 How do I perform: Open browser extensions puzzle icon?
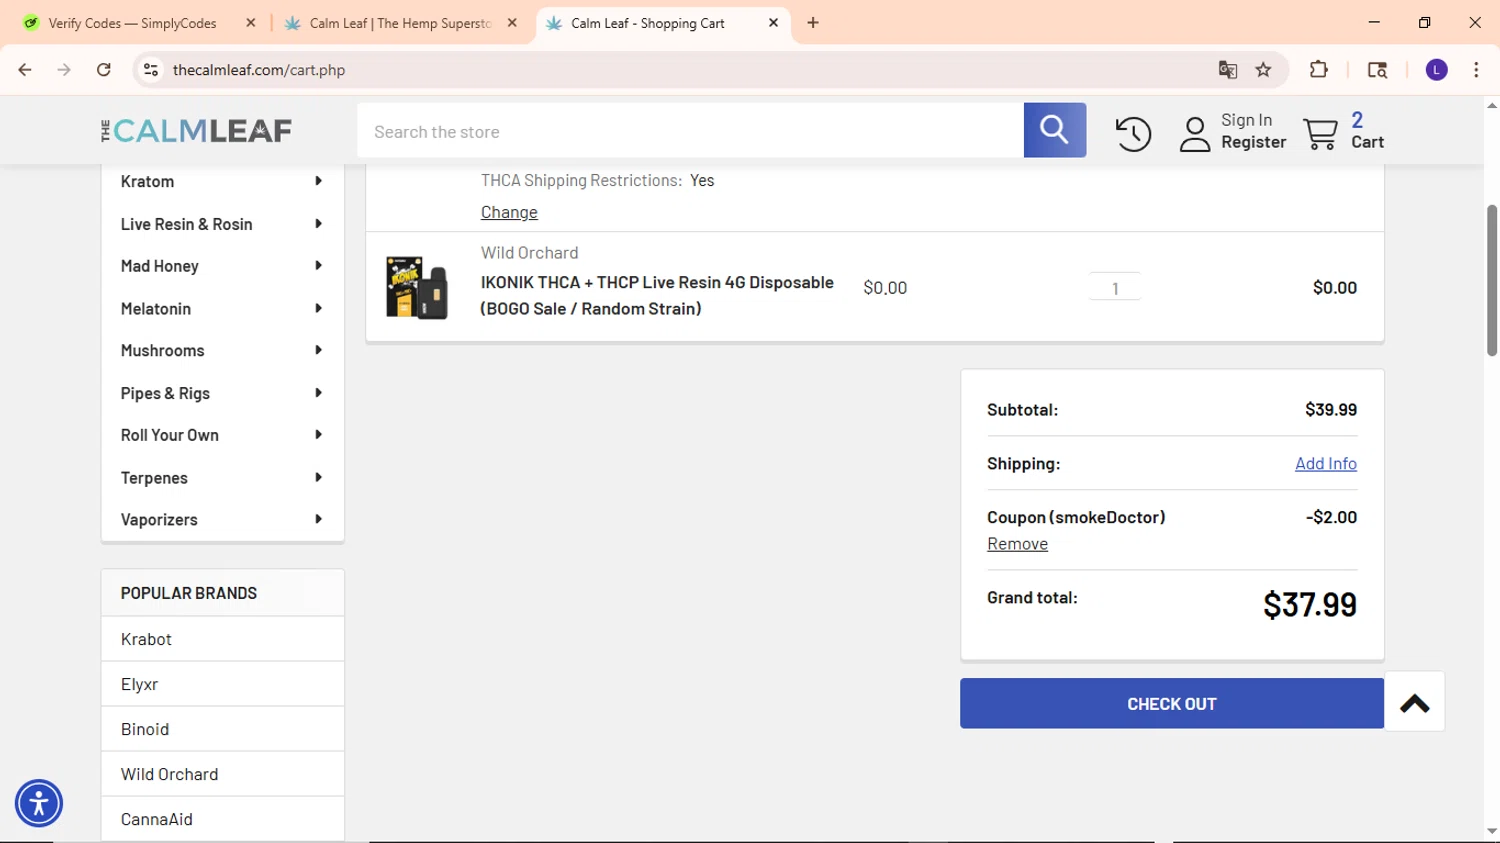(1319, 69)
